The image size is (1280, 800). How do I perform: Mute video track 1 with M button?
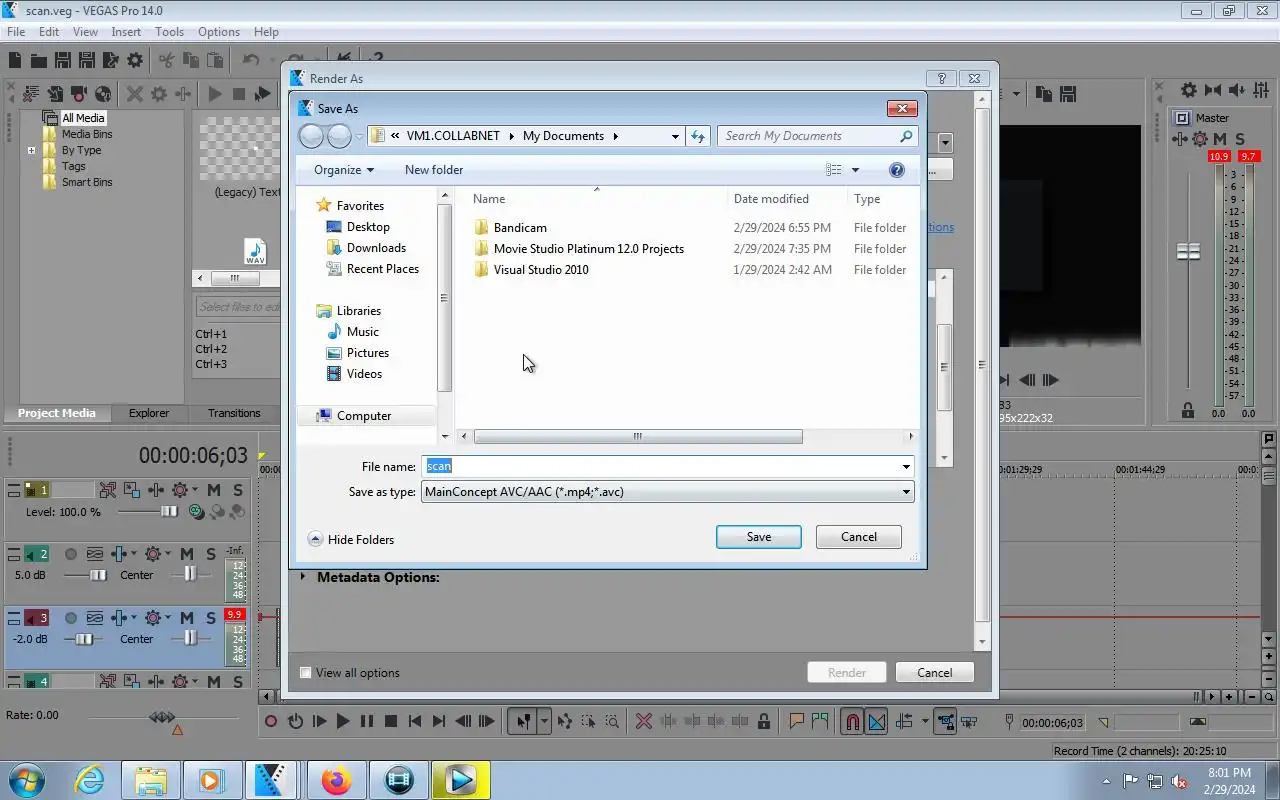click(x=214, y=490)
